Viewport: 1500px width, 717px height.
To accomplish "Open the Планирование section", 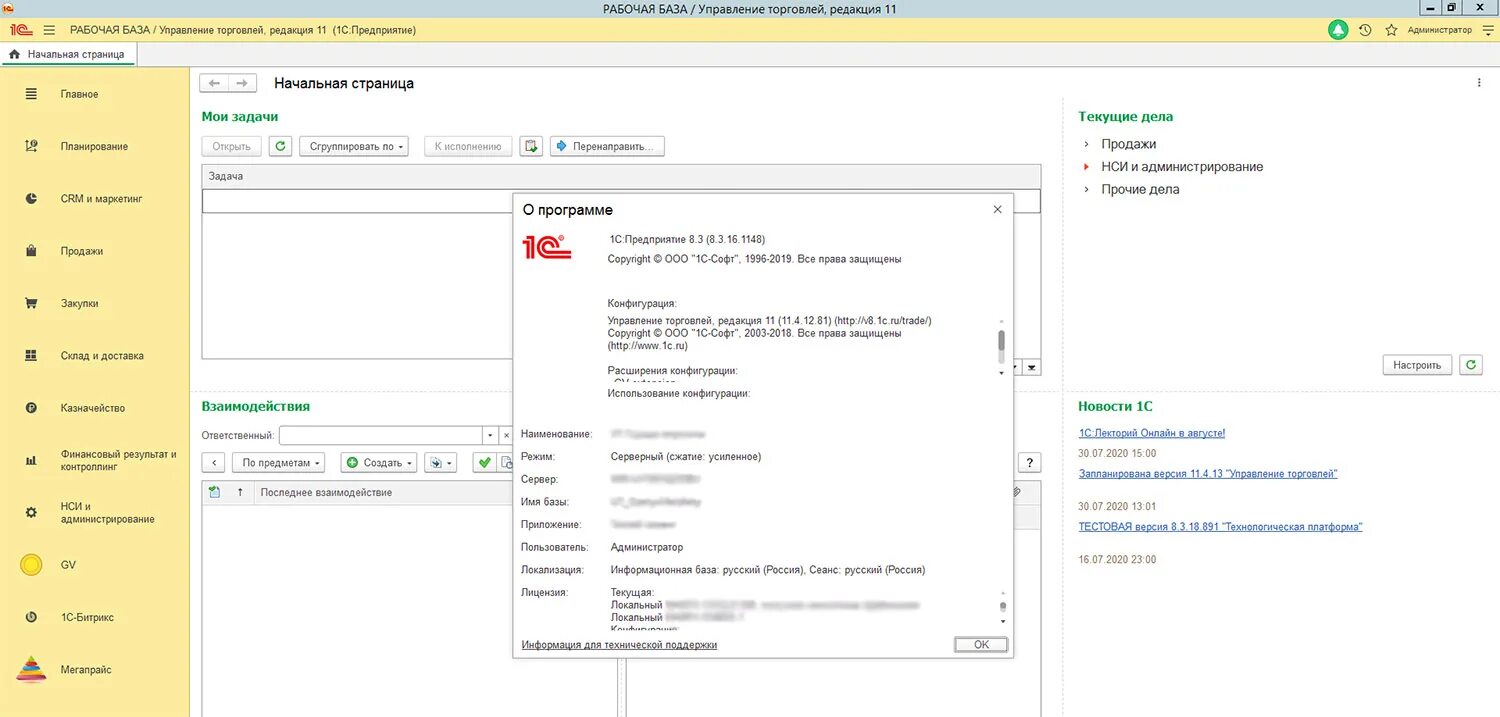I will [x=95, y=146].
